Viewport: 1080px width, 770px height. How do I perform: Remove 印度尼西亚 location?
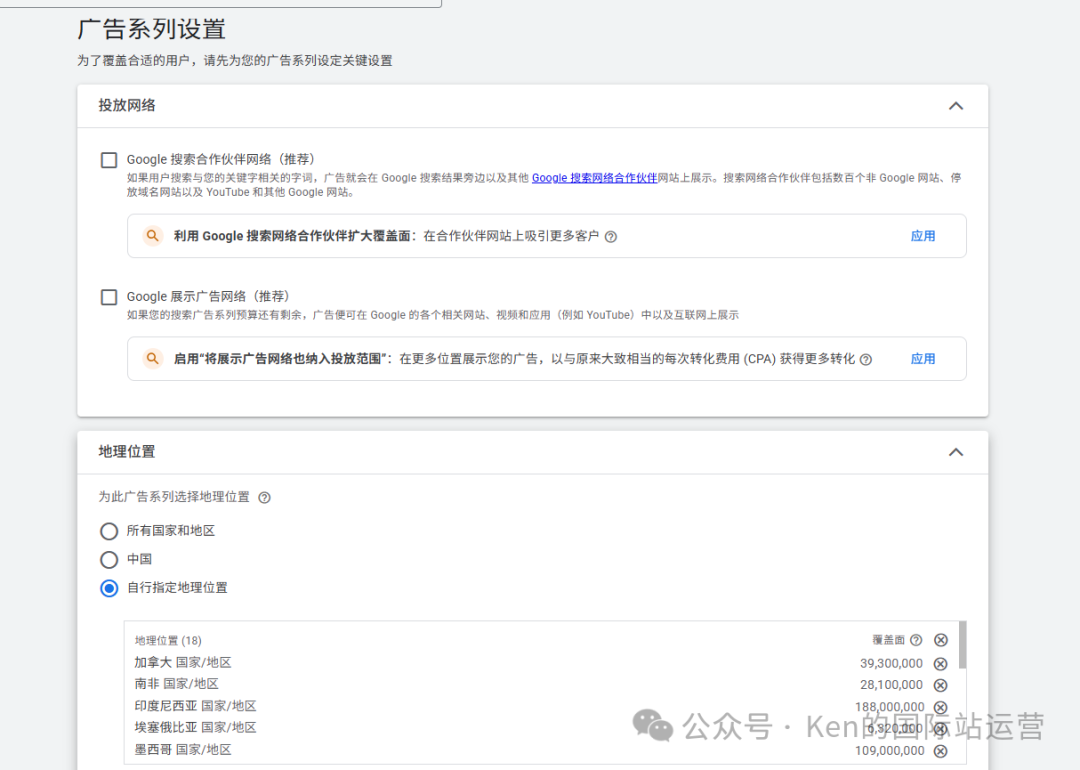[941, 707]
